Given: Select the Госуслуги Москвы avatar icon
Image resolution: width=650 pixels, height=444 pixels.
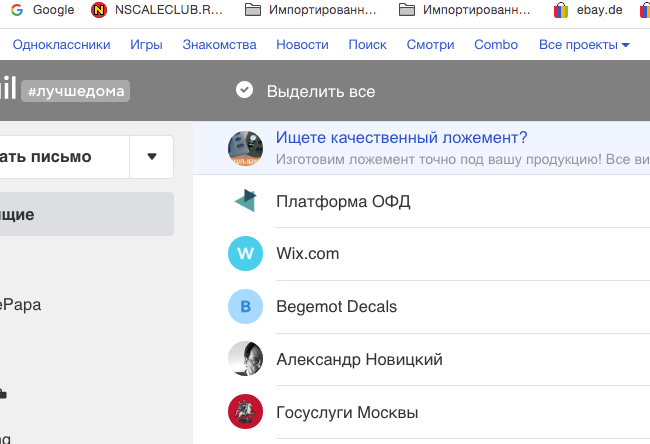Looking at the screenshot, I should pyautogui.click(x=245, y=411).
